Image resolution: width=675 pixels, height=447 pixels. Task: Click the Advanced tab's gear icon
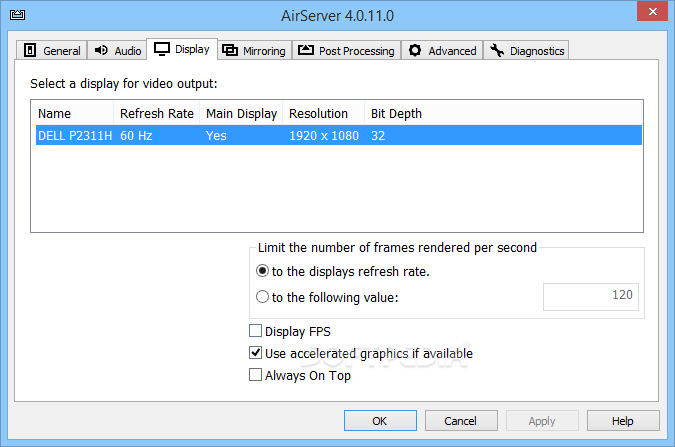pyautogui.click(x=415, y=50)
